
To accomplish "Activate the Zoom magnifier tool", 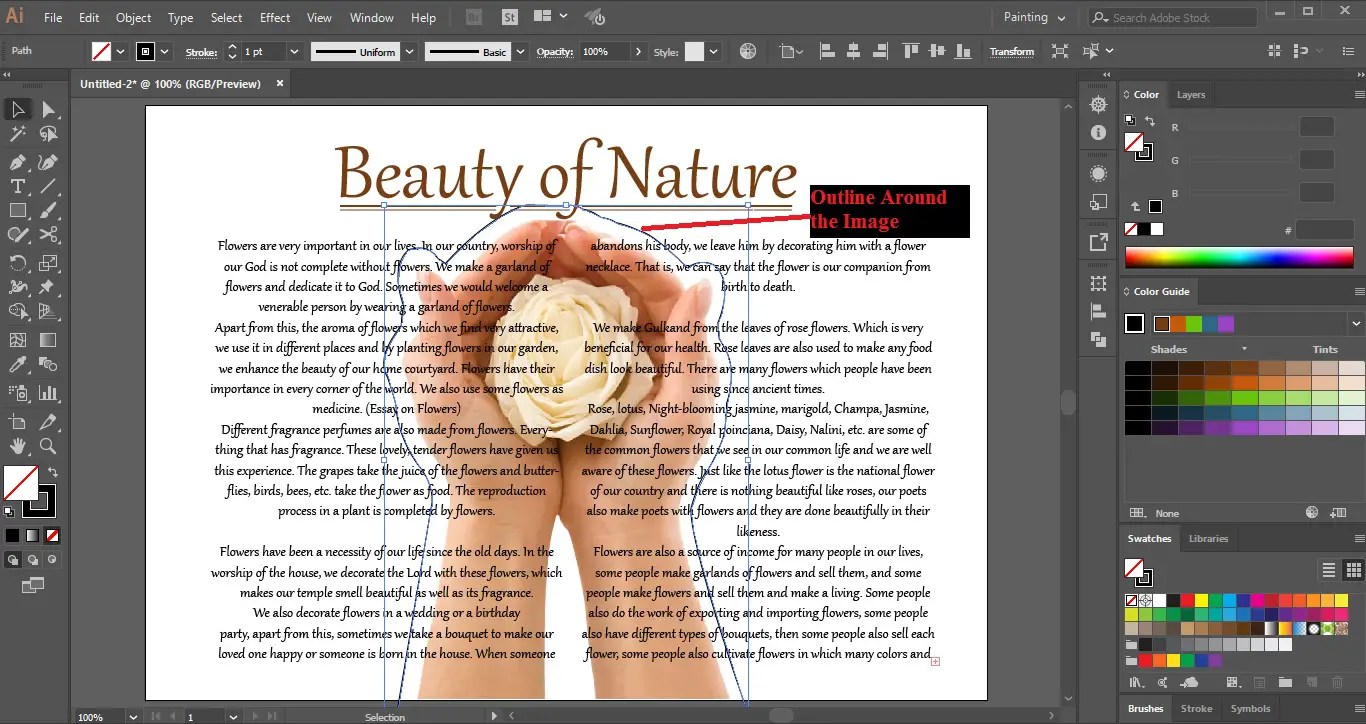I will [48, 446].
